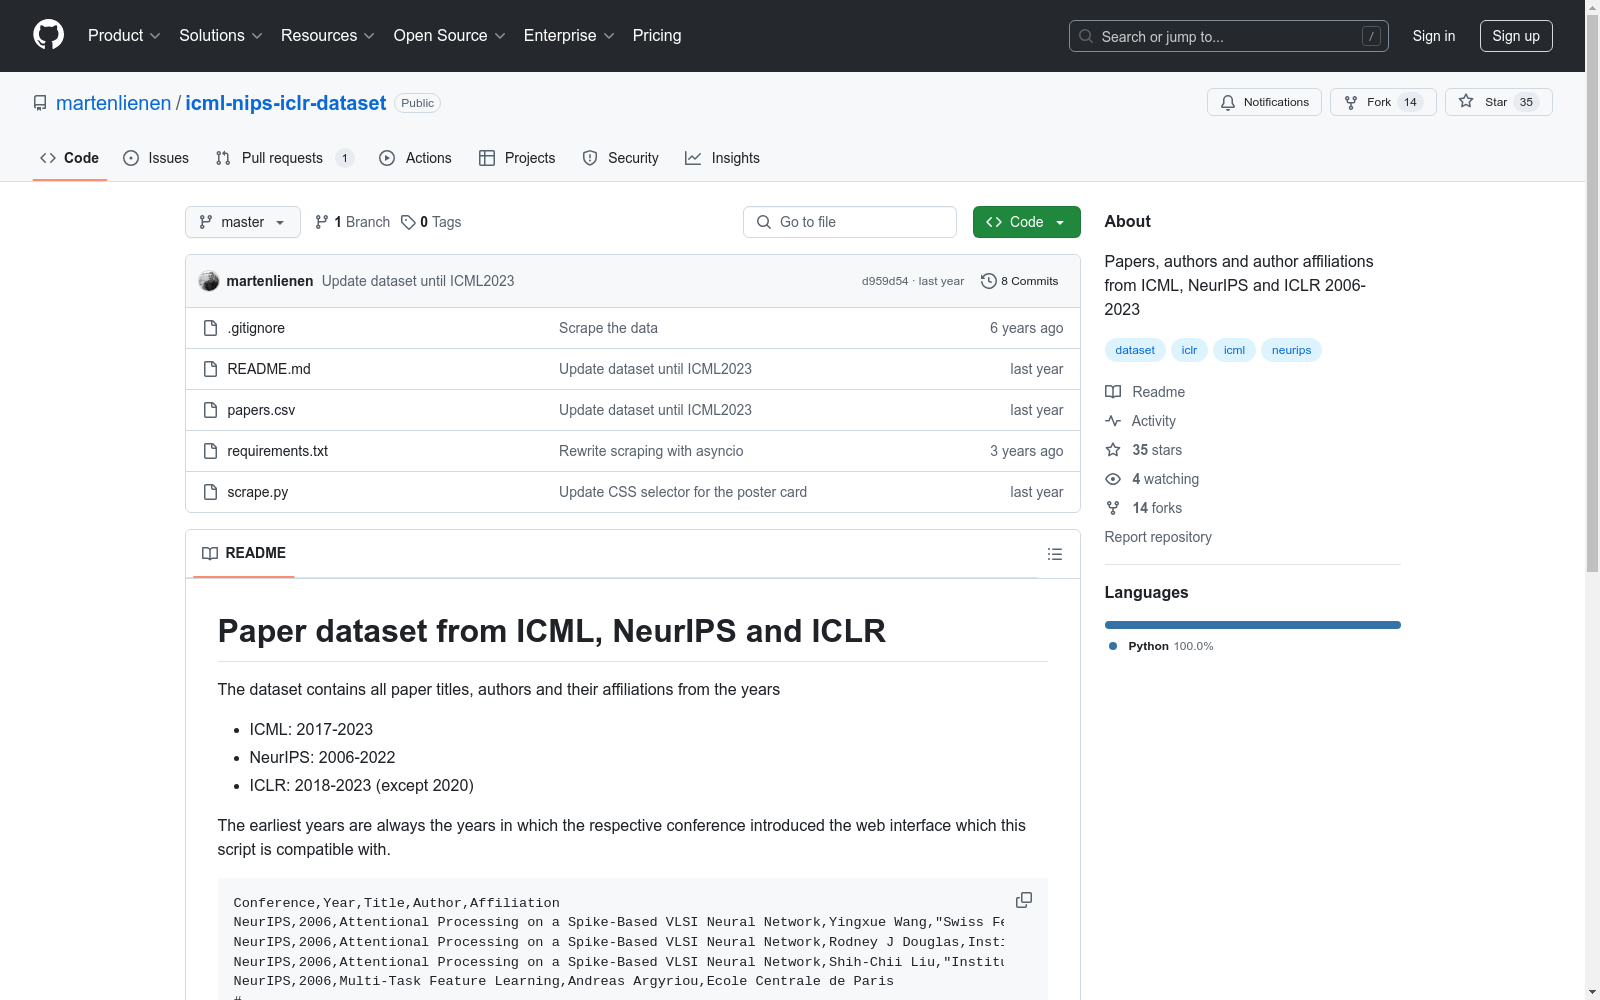Switch to the Actions tab
This screenshot has height=1000, width=1600.
416,158
